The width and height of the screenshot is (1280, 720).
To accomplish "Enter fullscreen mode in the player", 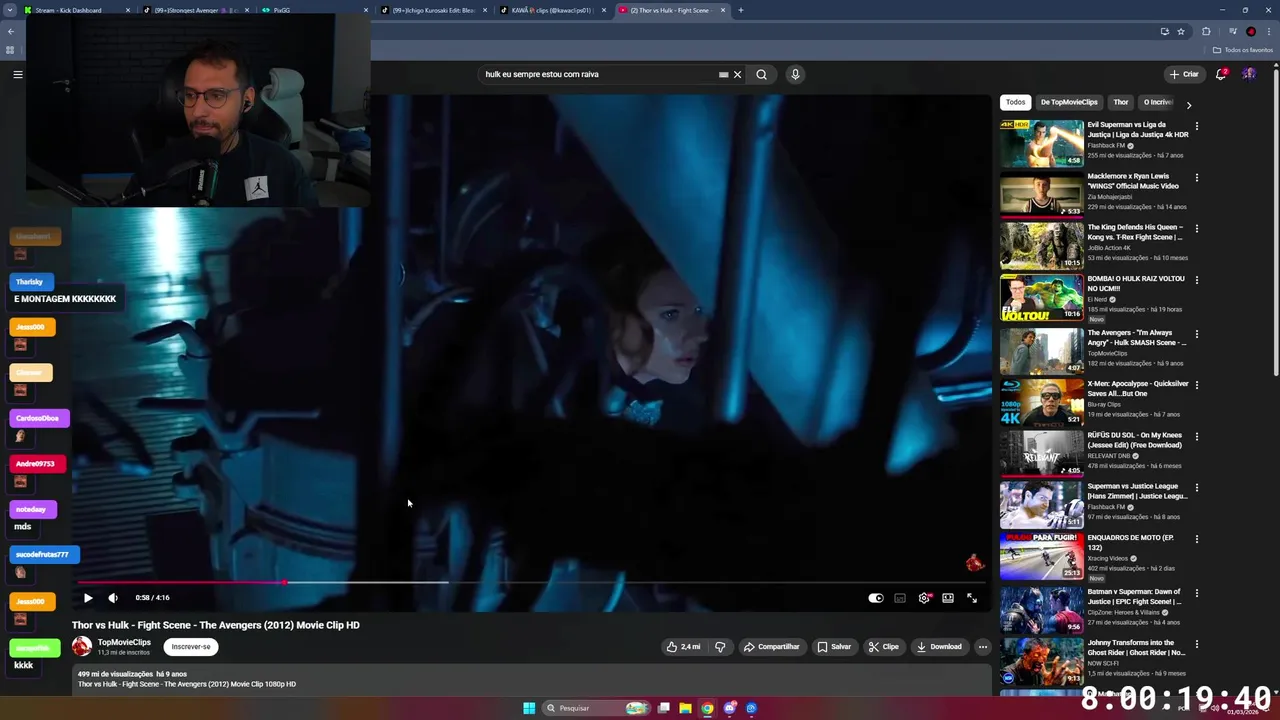I will [972, 598].
